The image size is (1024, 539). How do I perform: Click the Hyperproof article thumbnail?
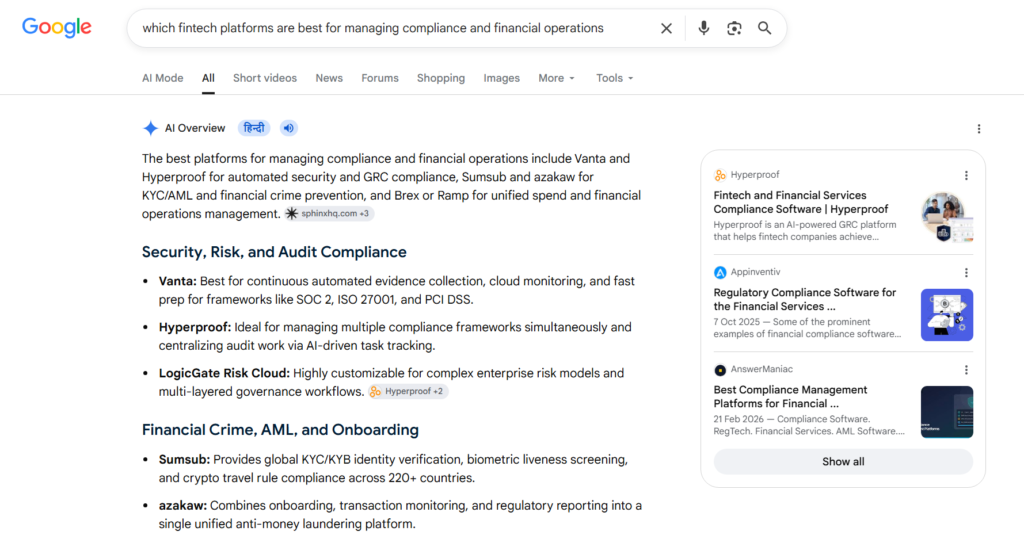[947, 218]
